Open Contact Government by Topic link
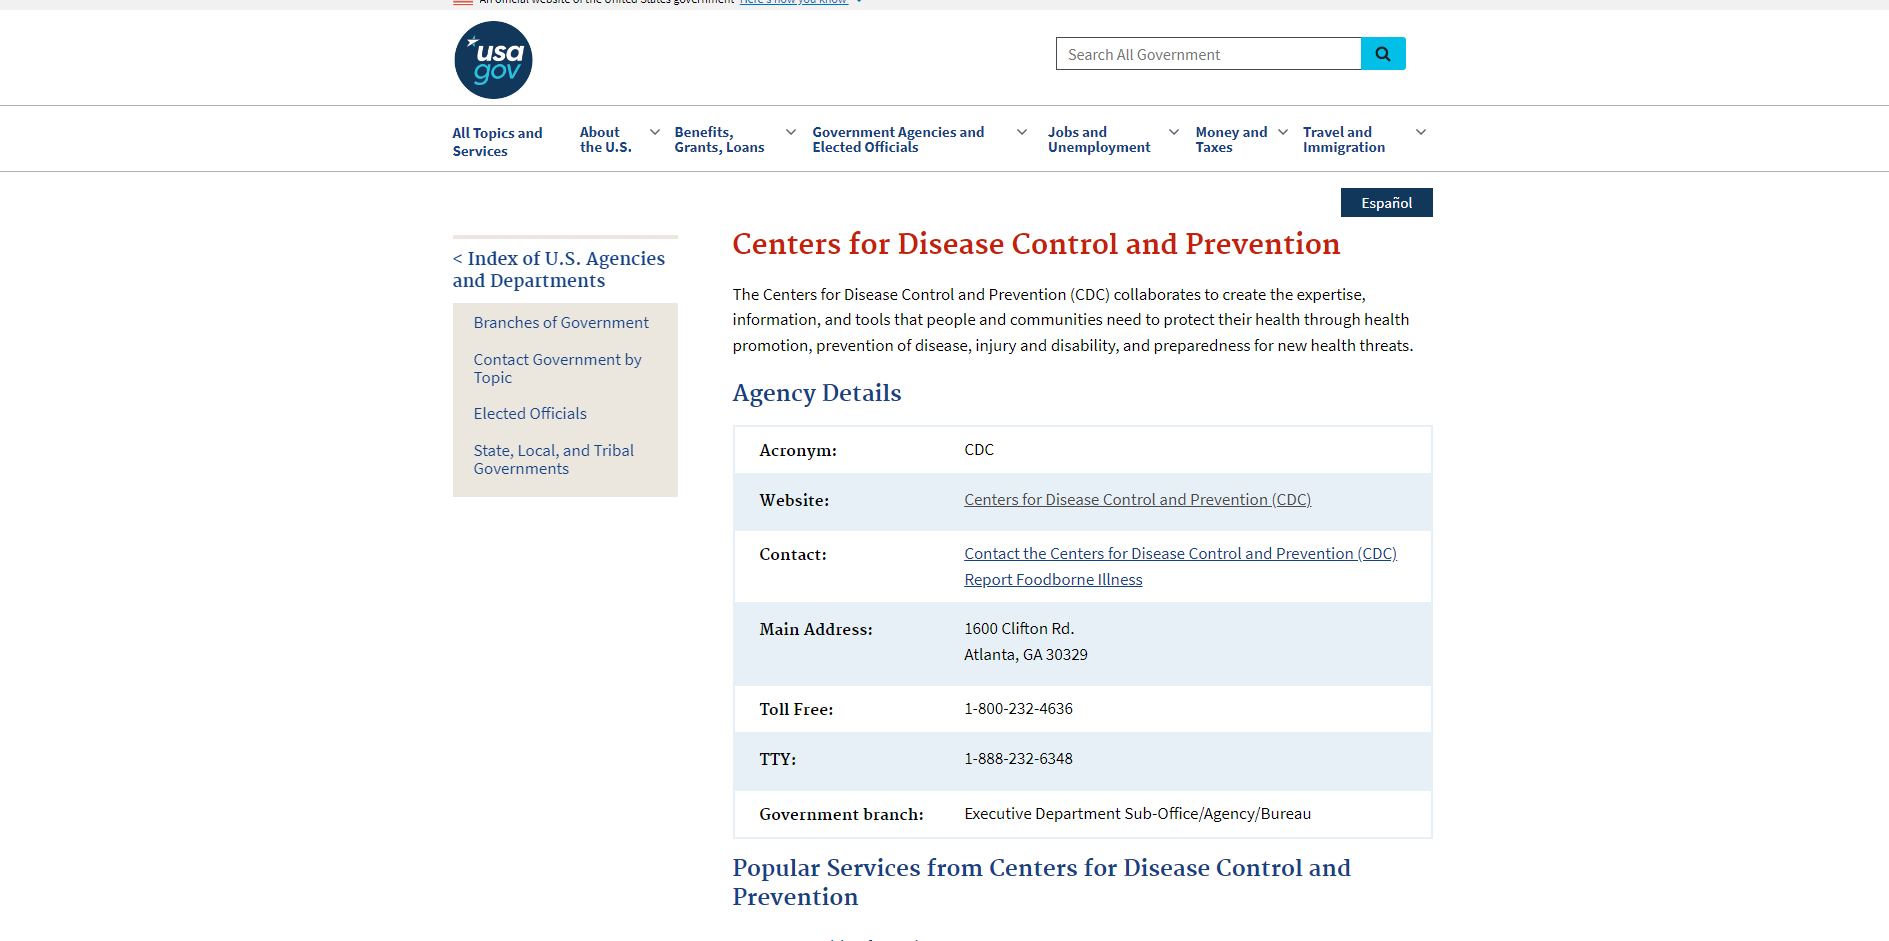 [557, 368]
